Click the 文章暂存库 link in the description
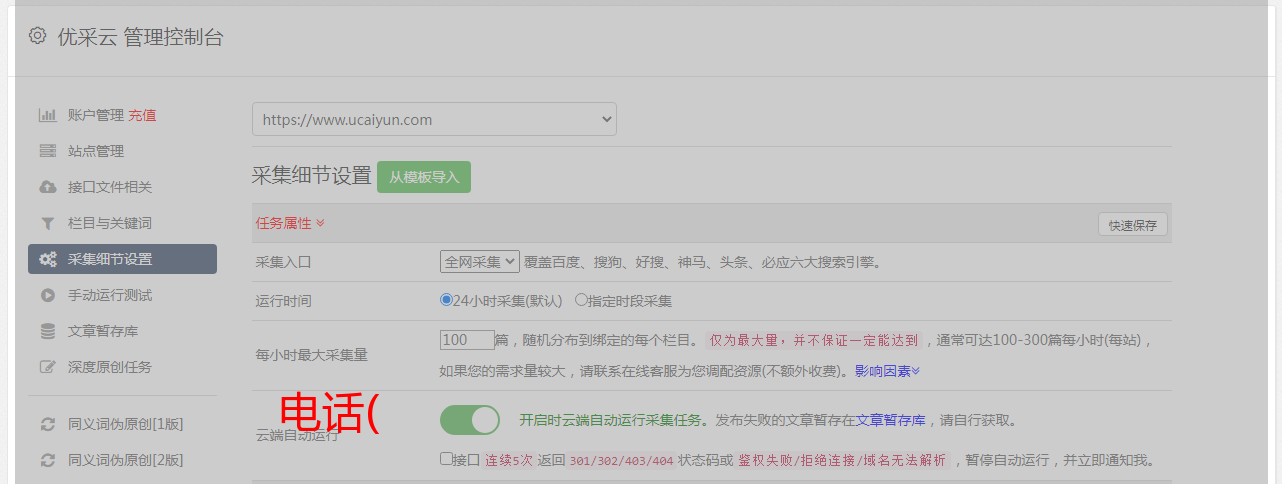The image size is (1282, 484). click(x=891, y=420)
